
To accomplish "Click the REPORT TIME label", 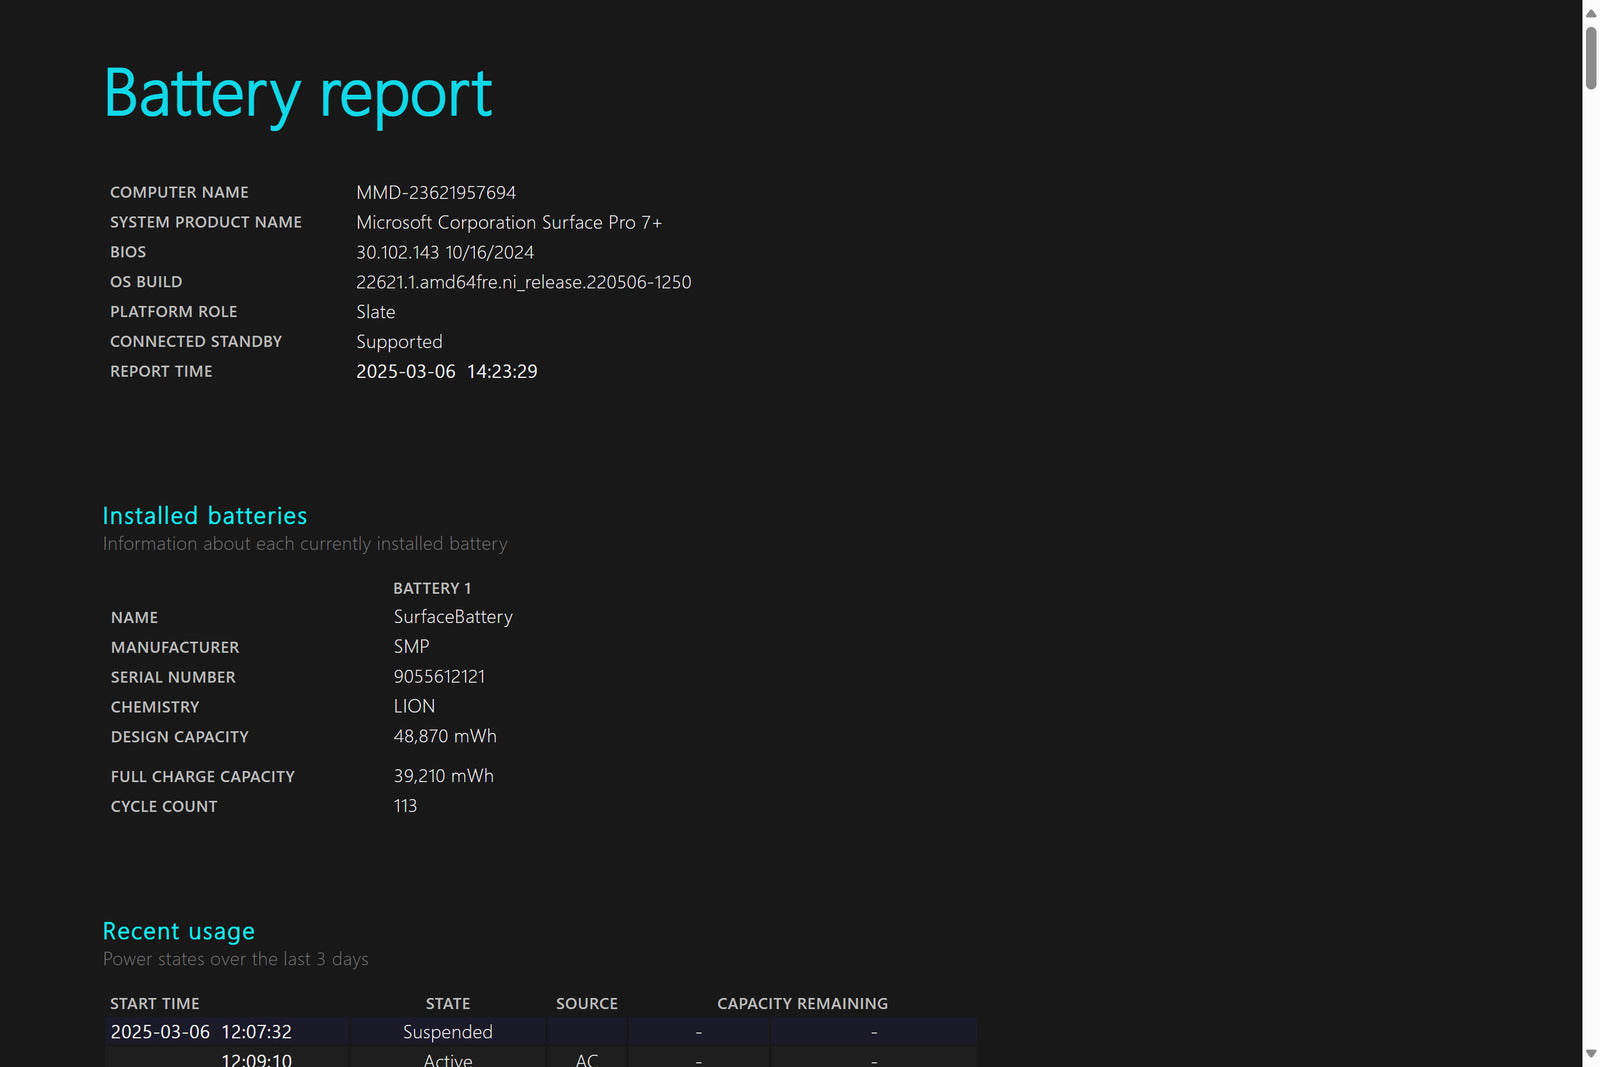I will point(161,371).
